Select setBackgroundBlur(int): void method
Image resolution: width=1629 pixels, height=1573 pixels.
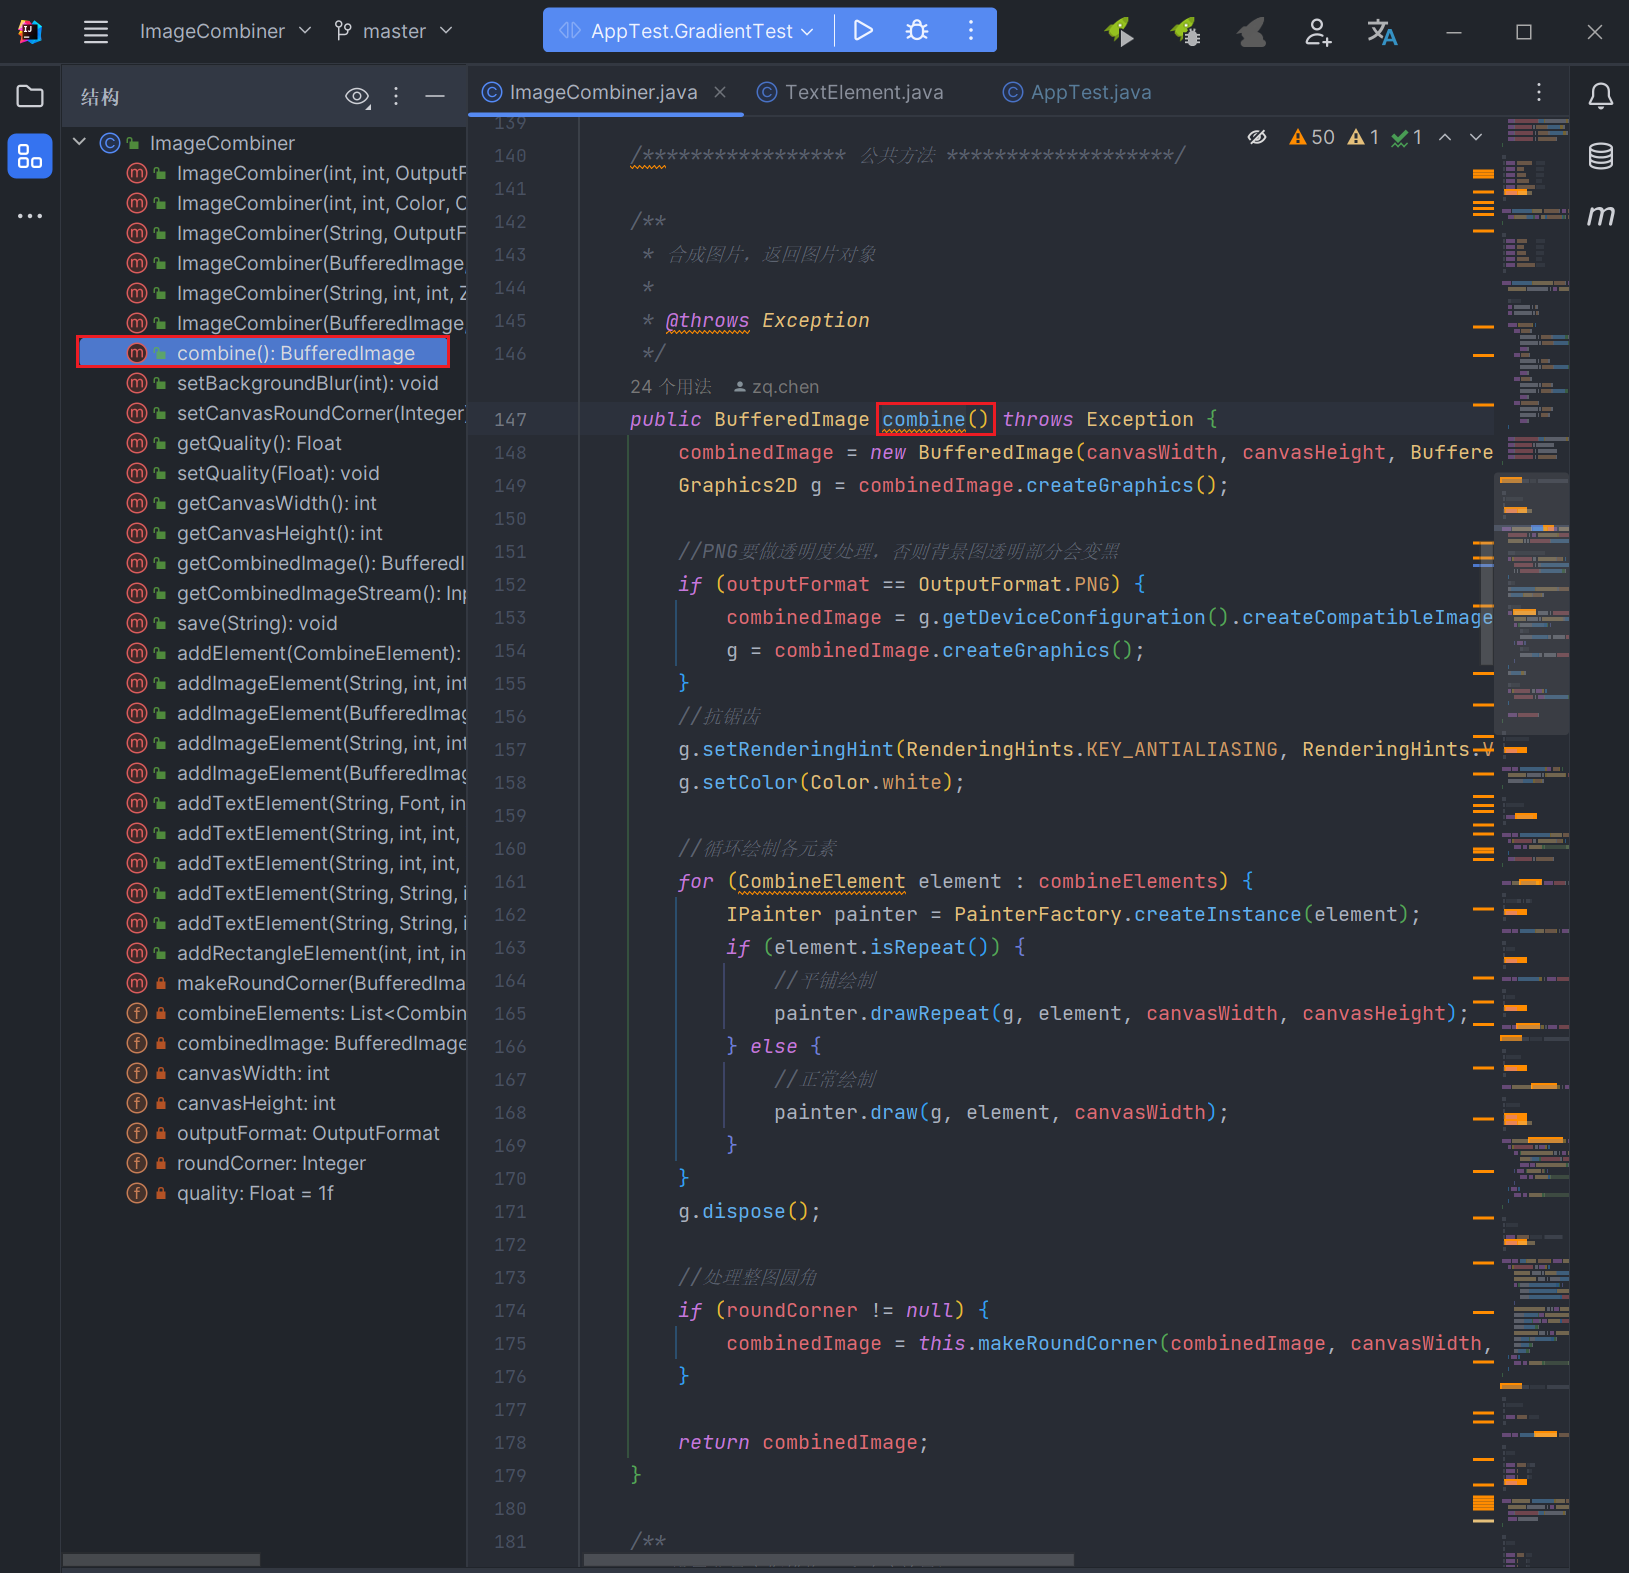(x=307, y=383)
